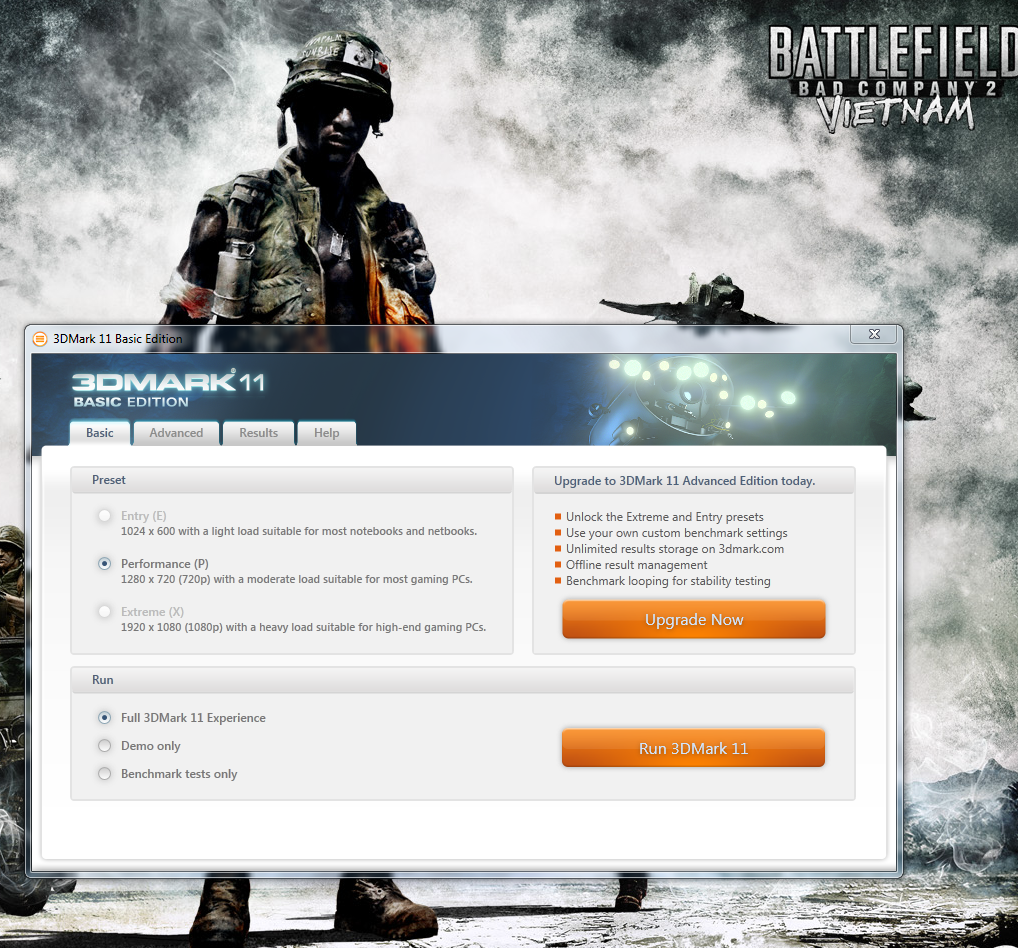The height and width of the screenshot is (948, 1018).
Task: Click the Run 3DMark 11 button
Action: (693, 748)
